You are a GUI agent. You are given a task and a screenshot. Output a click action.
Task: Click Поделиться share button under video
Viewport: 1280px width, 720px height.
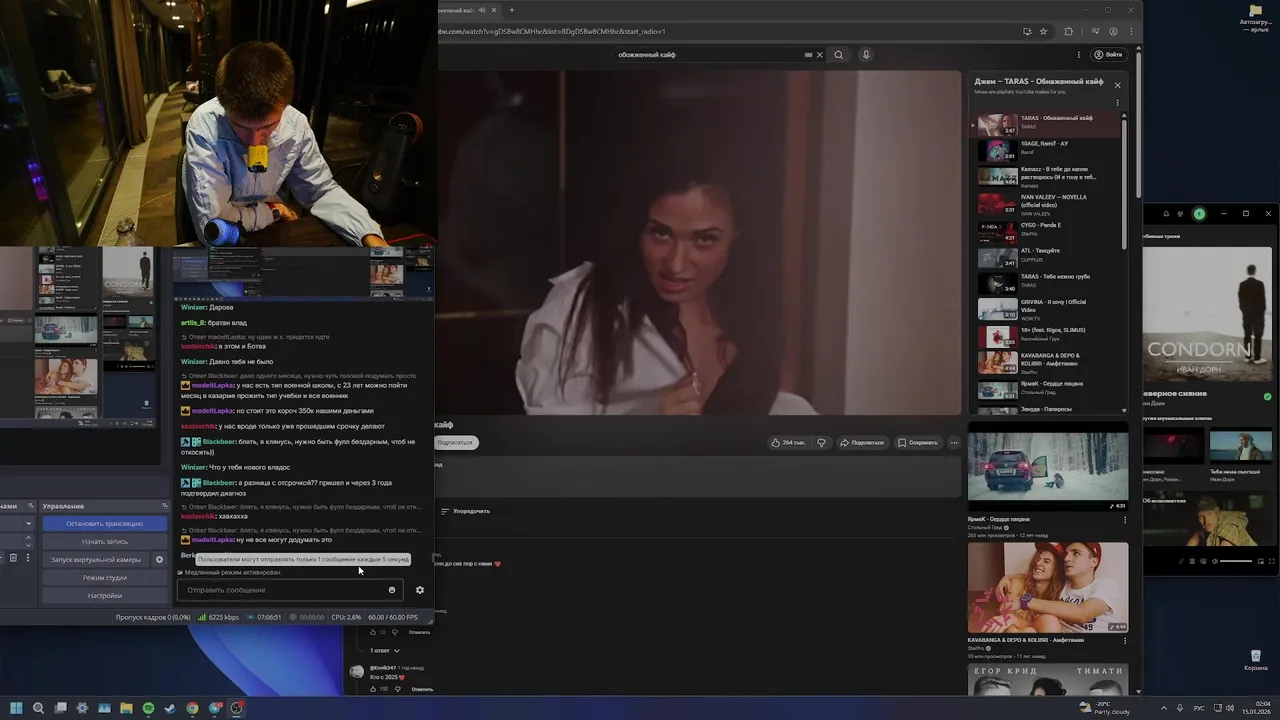pyautogui.click(x=862, y=442)
